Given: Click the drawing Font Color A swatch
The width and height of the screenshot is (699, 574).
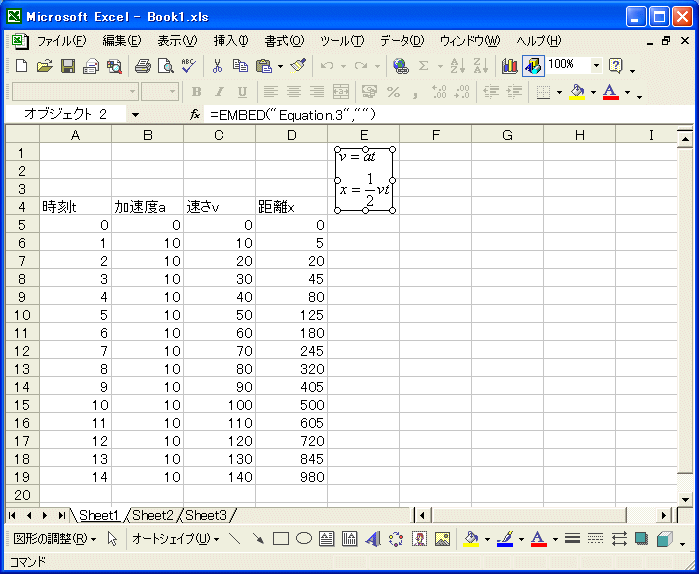Looking at the screenshot, I should (x=539, y=539).
